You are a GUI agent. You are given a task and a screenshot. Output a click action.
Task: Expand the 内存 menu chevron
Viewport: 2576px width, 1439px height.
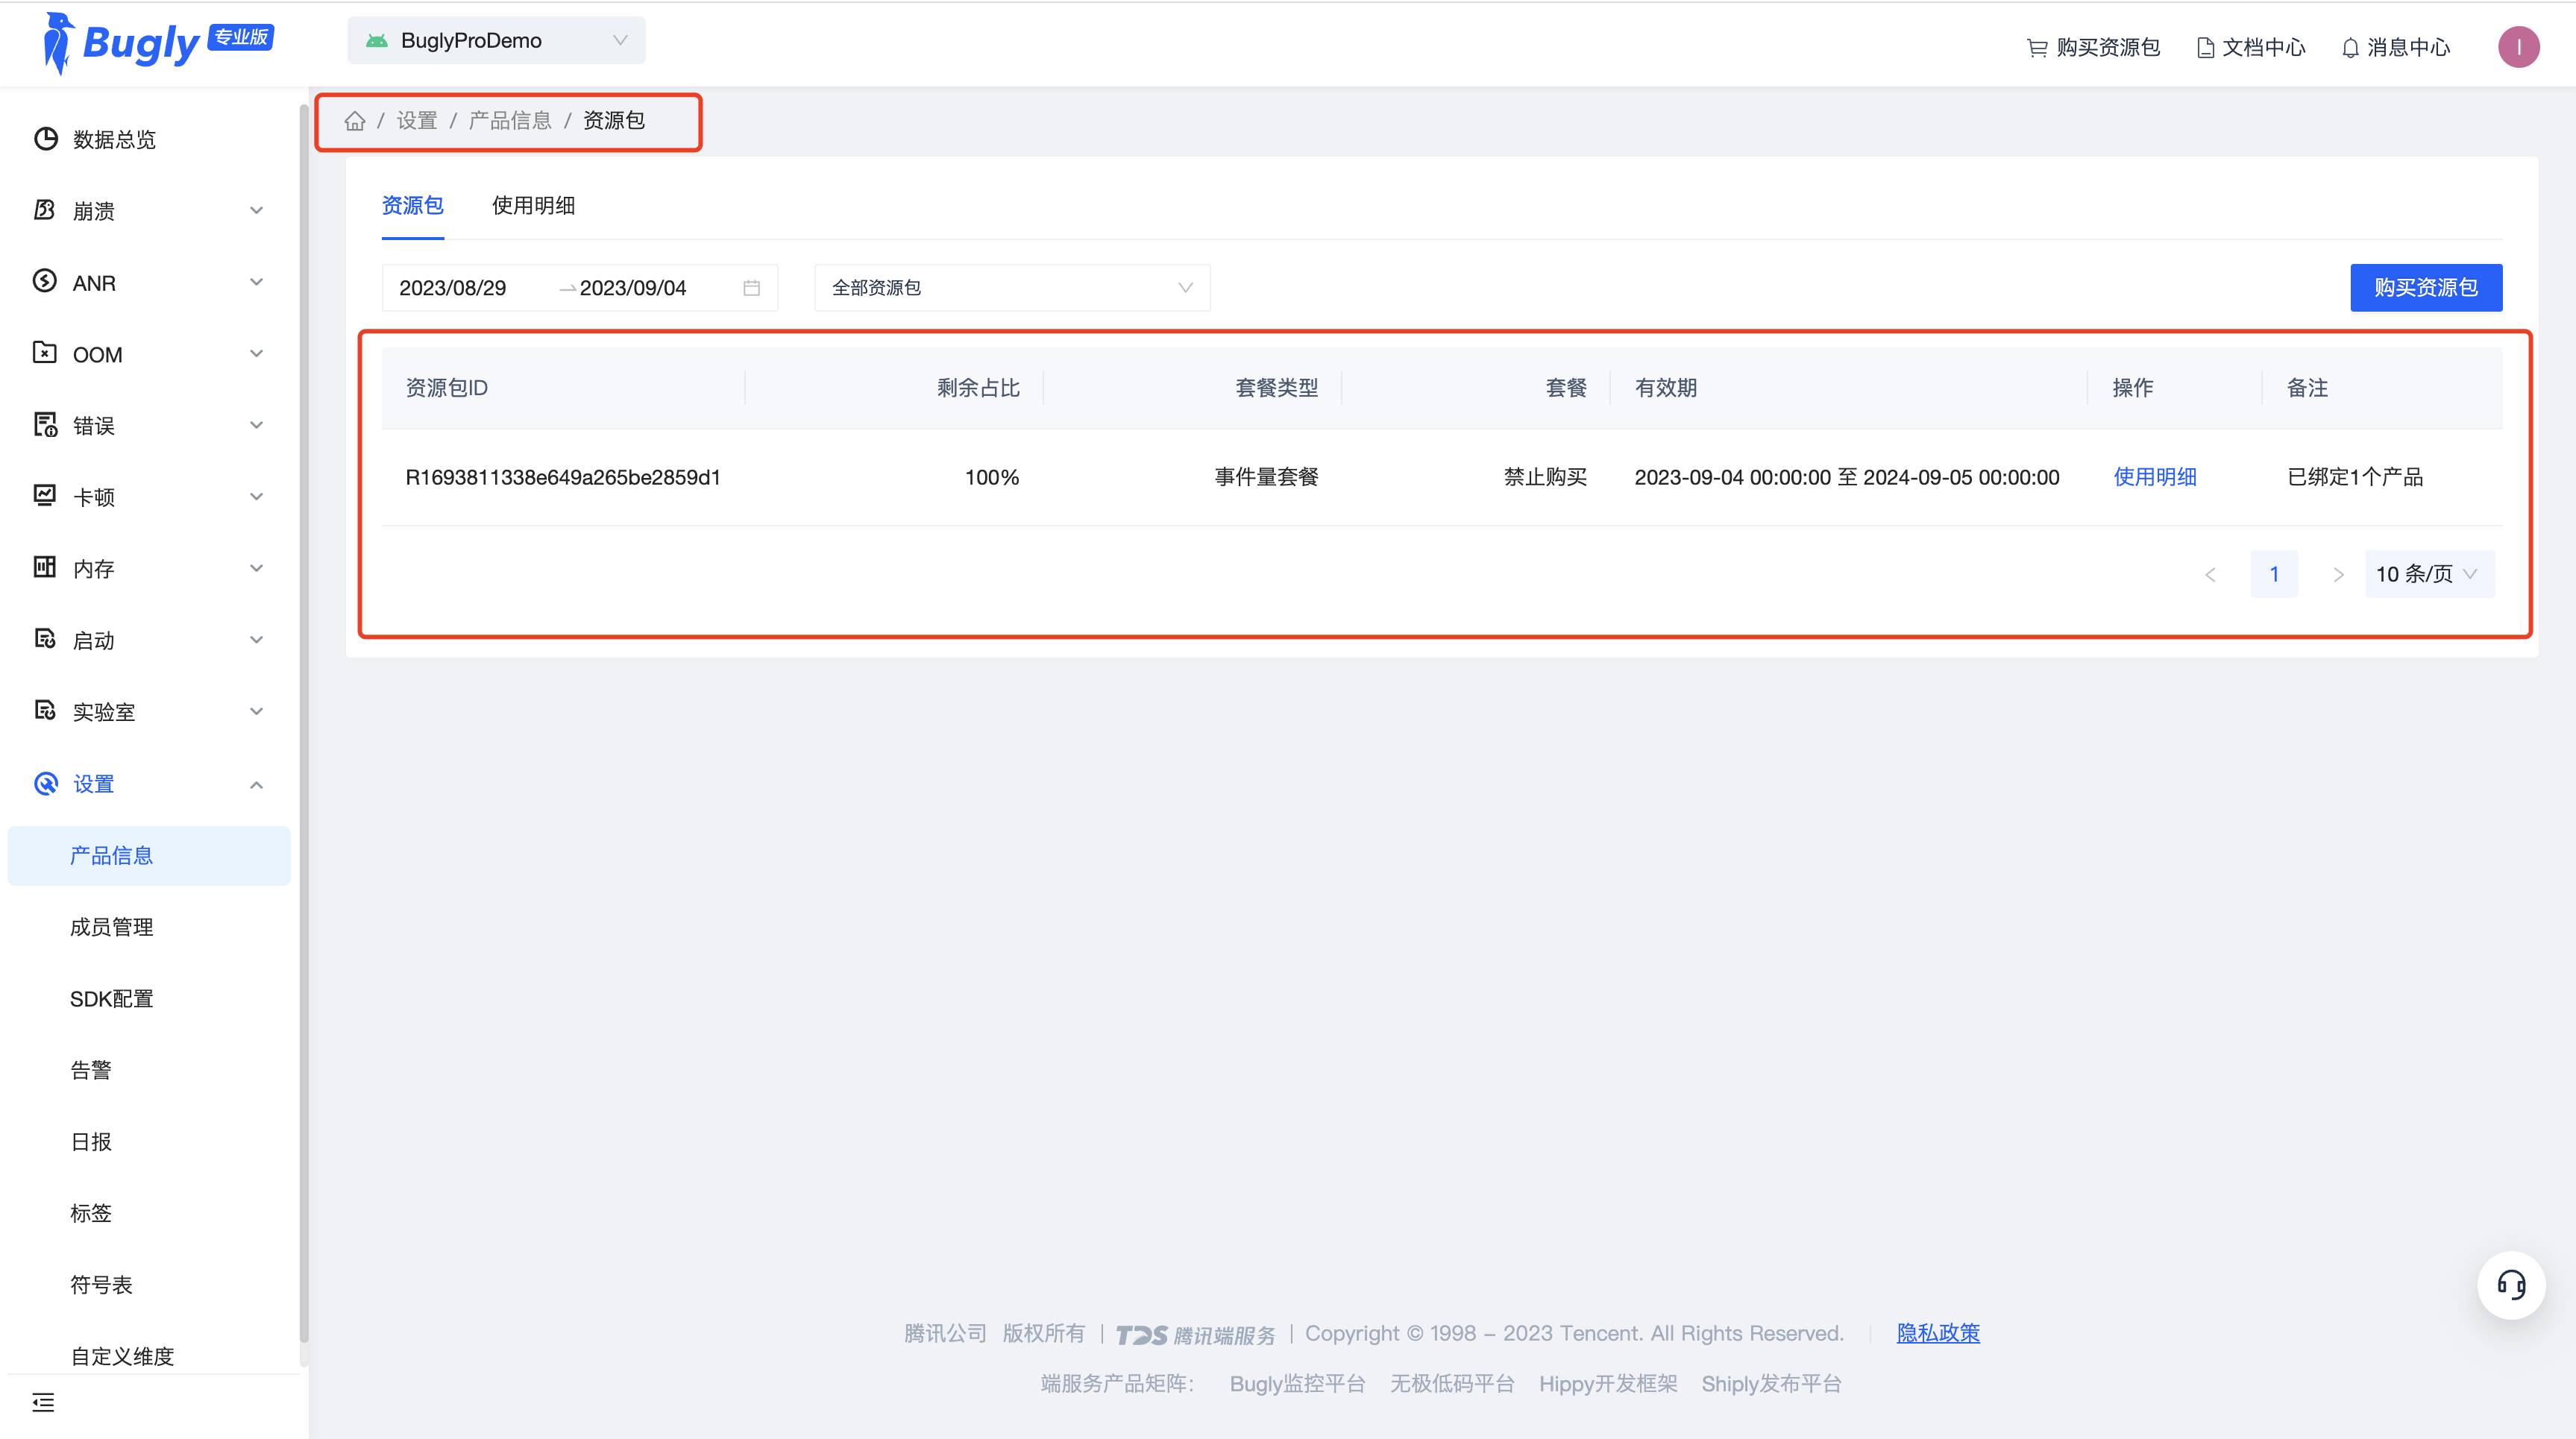click(x=257, y=568)
